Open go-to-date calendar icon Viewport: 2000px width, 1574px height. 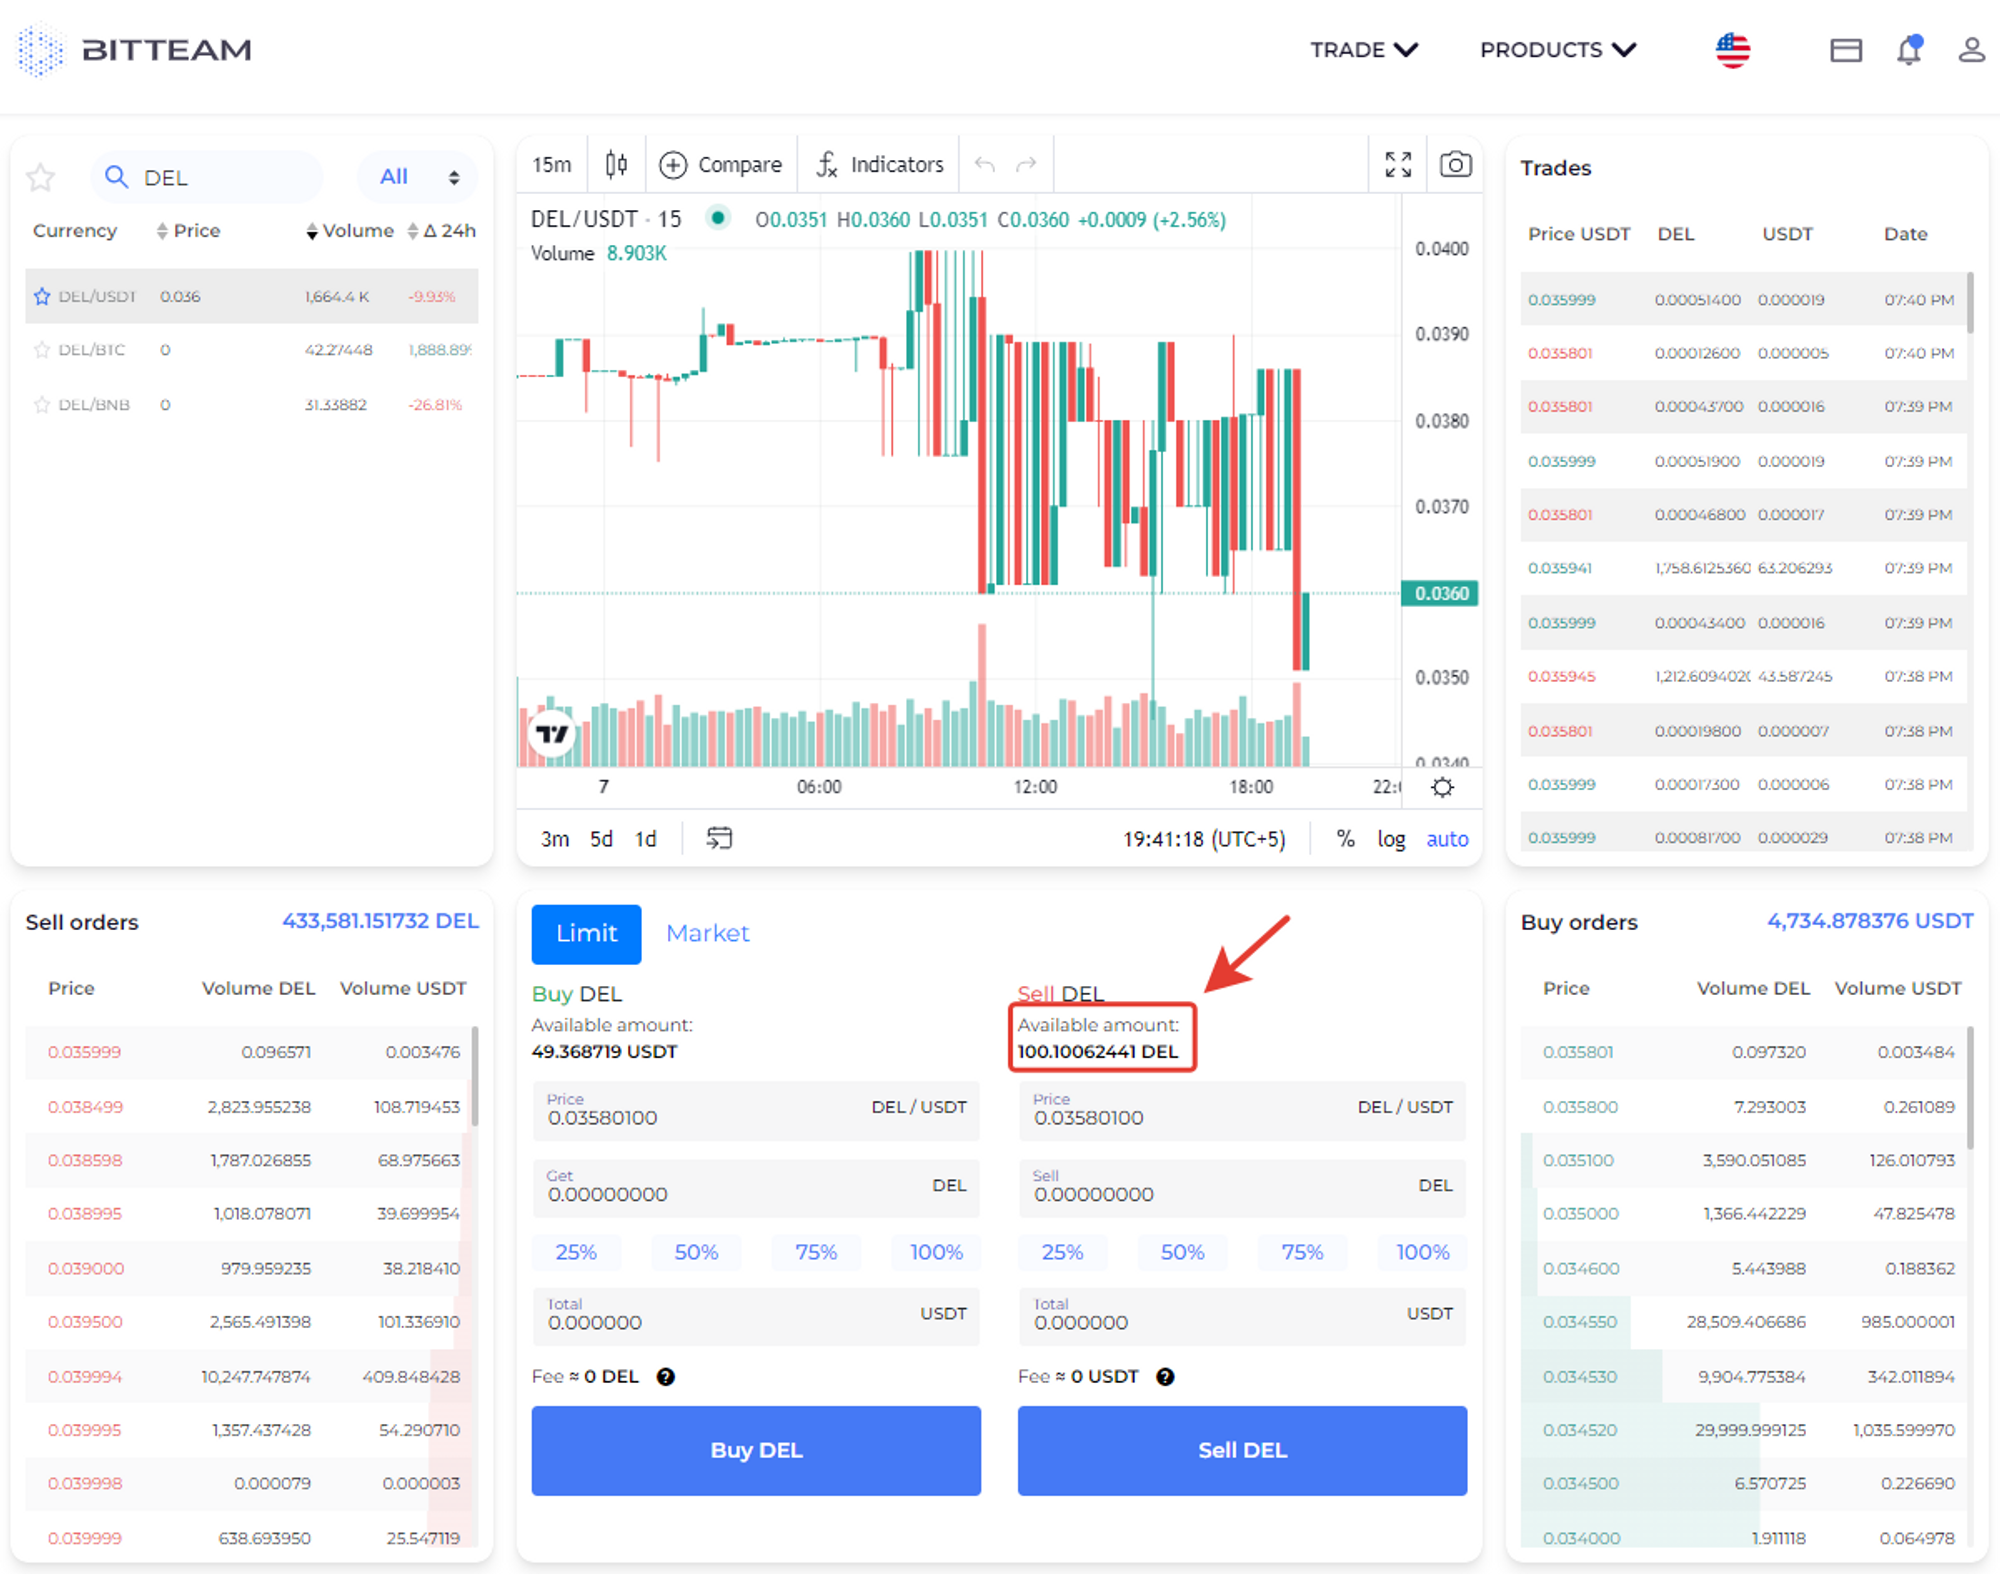[719, 838]
